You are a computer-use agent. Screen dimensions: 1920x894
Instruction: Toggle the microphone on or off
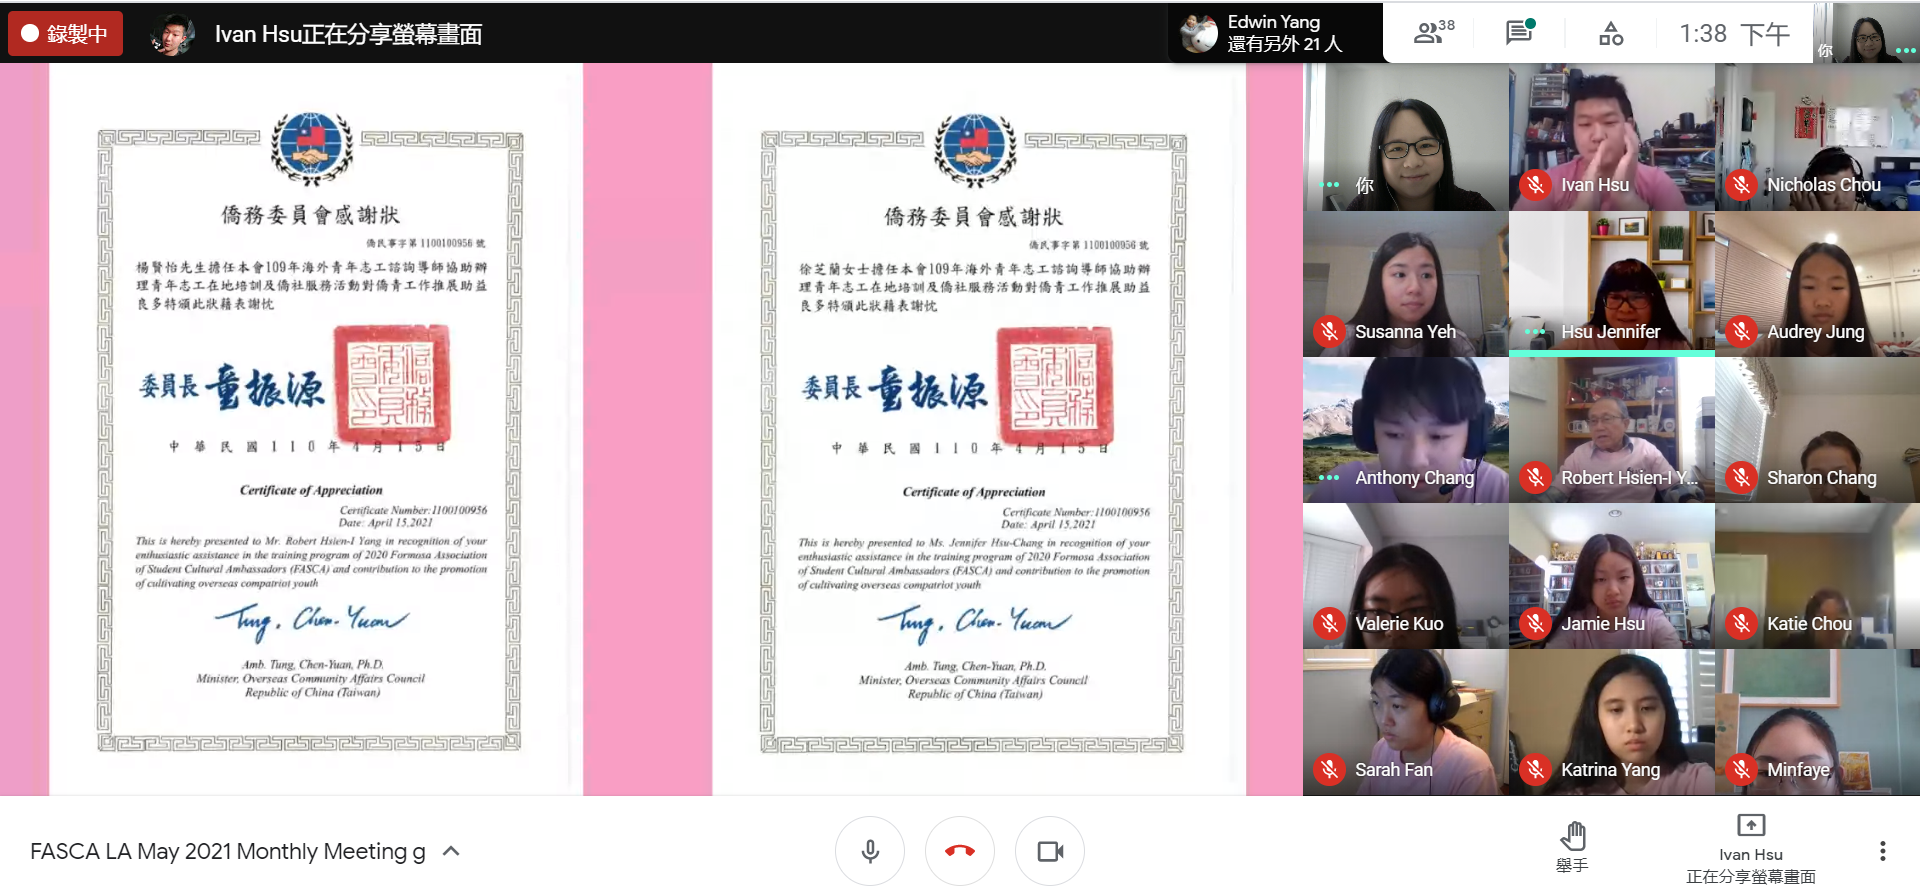point(870,851)
